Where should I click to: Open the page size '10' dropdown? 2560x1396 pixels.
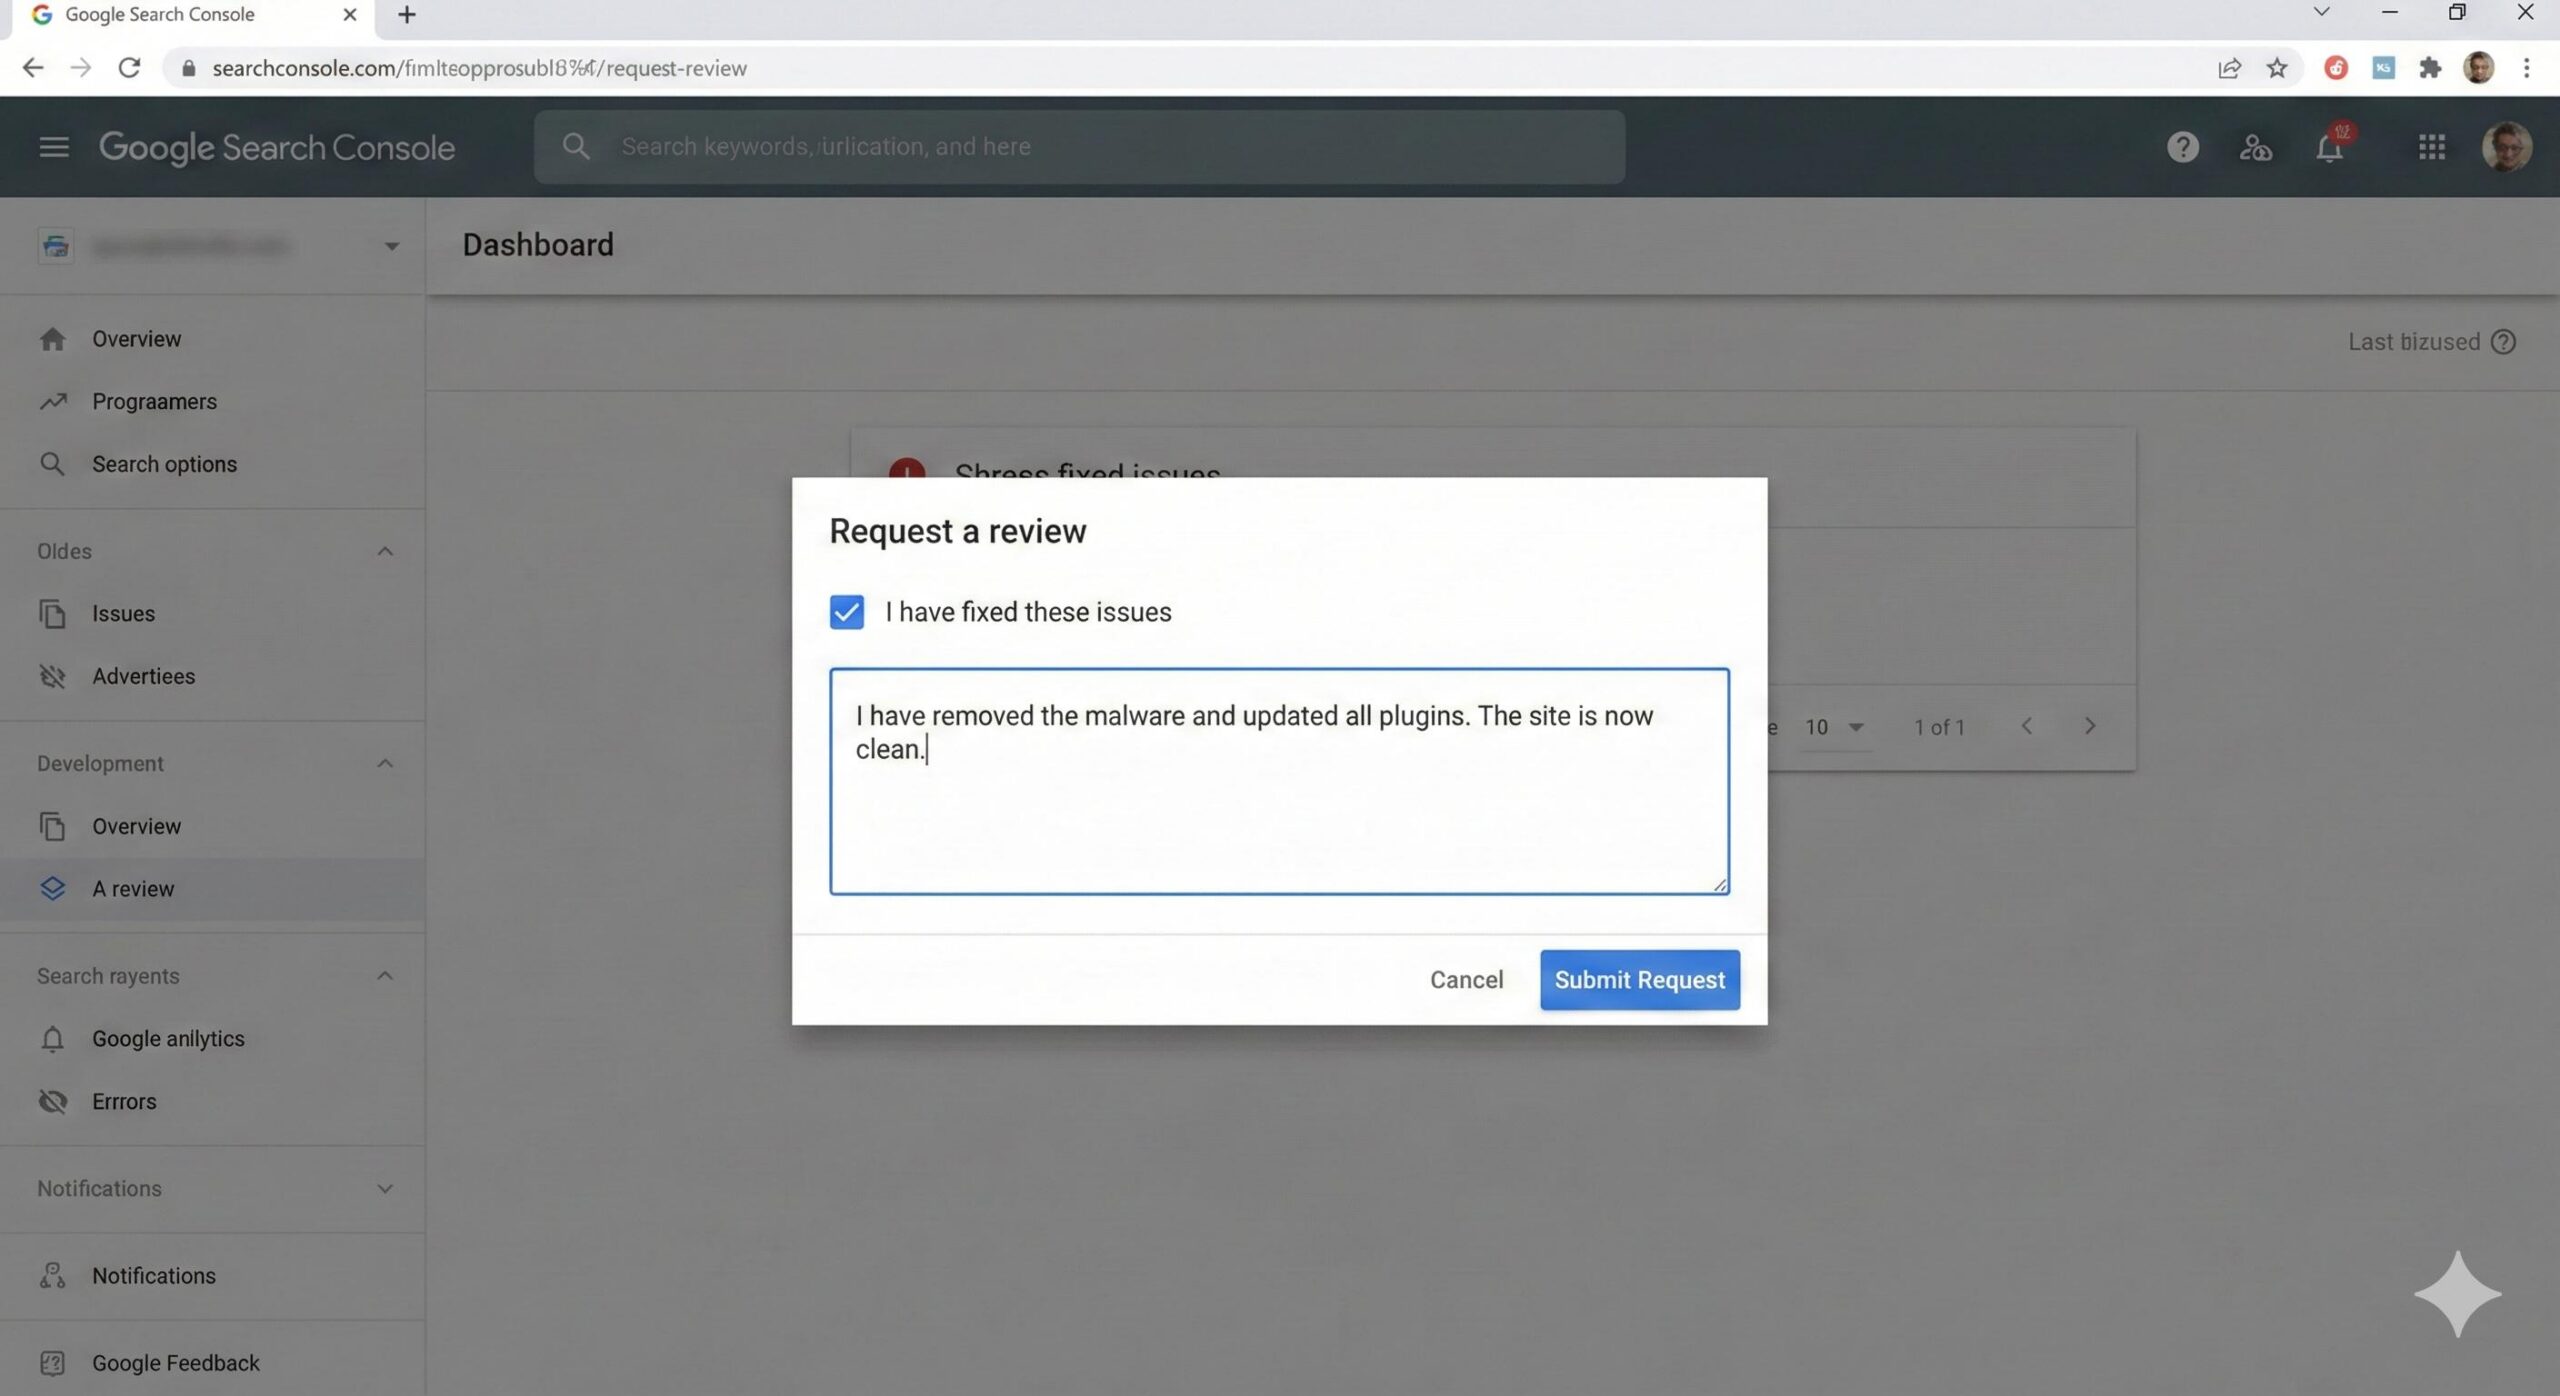click(1832, 727)
